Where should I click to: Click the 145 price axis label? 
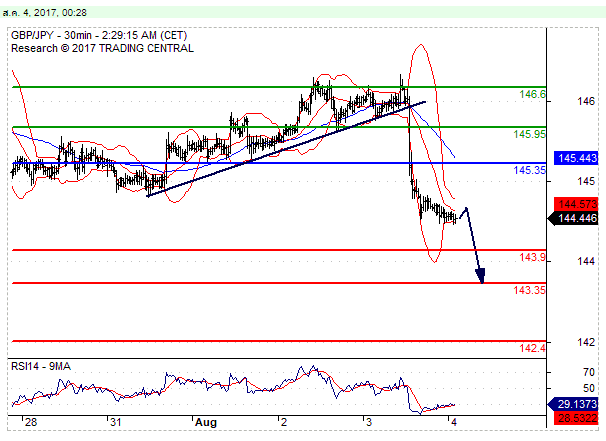586,181
